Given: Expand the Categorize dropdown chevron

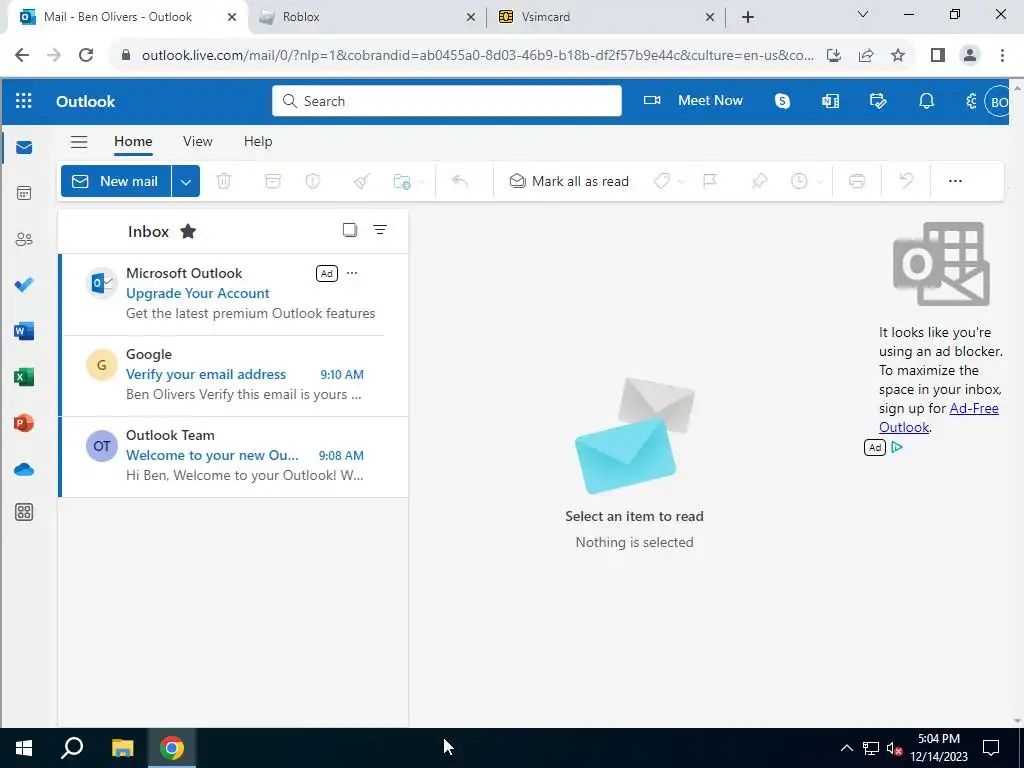Looking at the screenshot, I should tap(680, 182).
